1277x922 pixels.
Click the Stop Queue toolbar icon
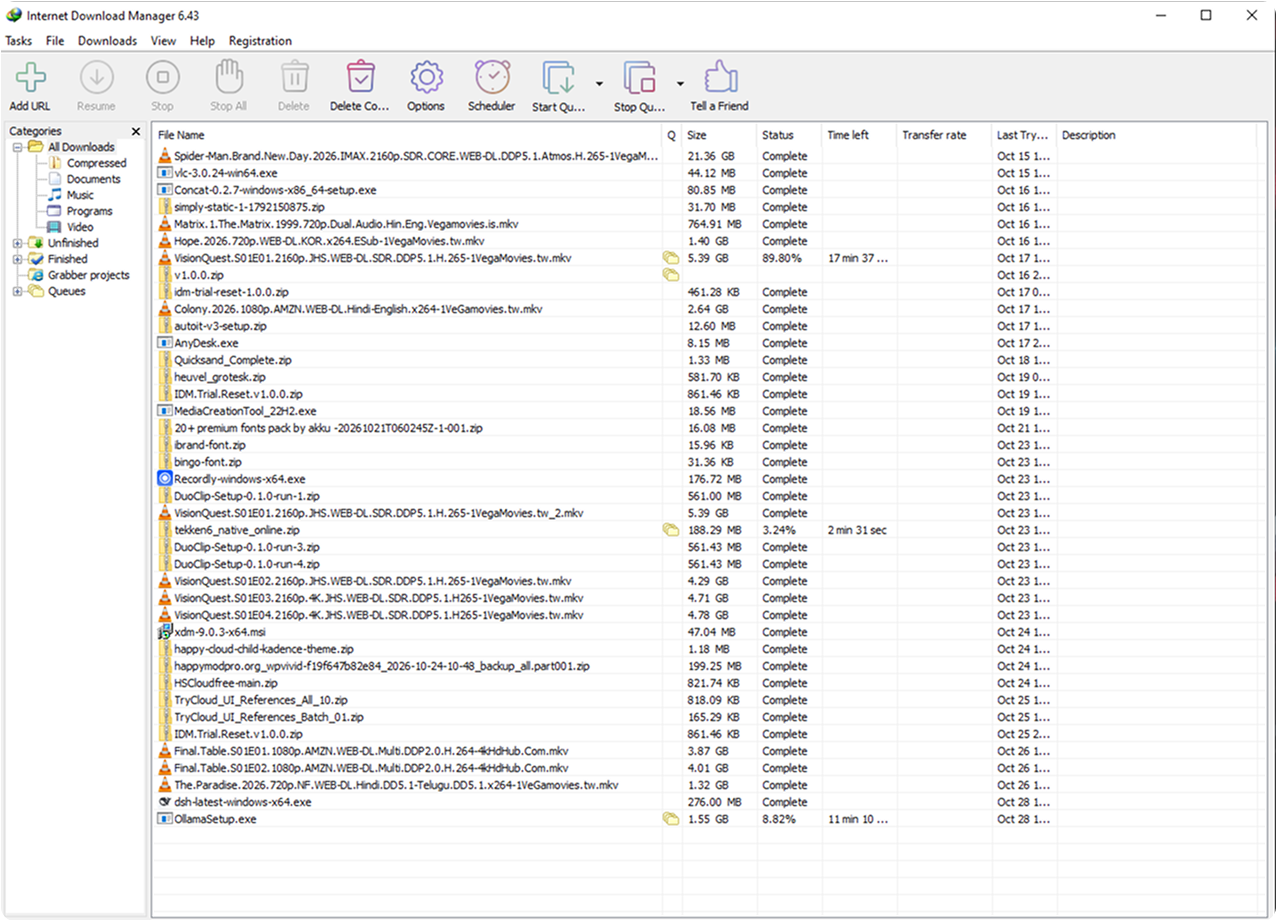point(639,77)
